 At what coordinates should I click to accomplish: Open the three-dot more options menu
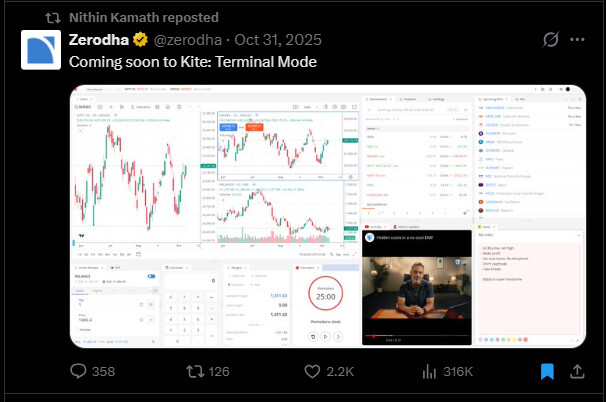tap(579, 41)
